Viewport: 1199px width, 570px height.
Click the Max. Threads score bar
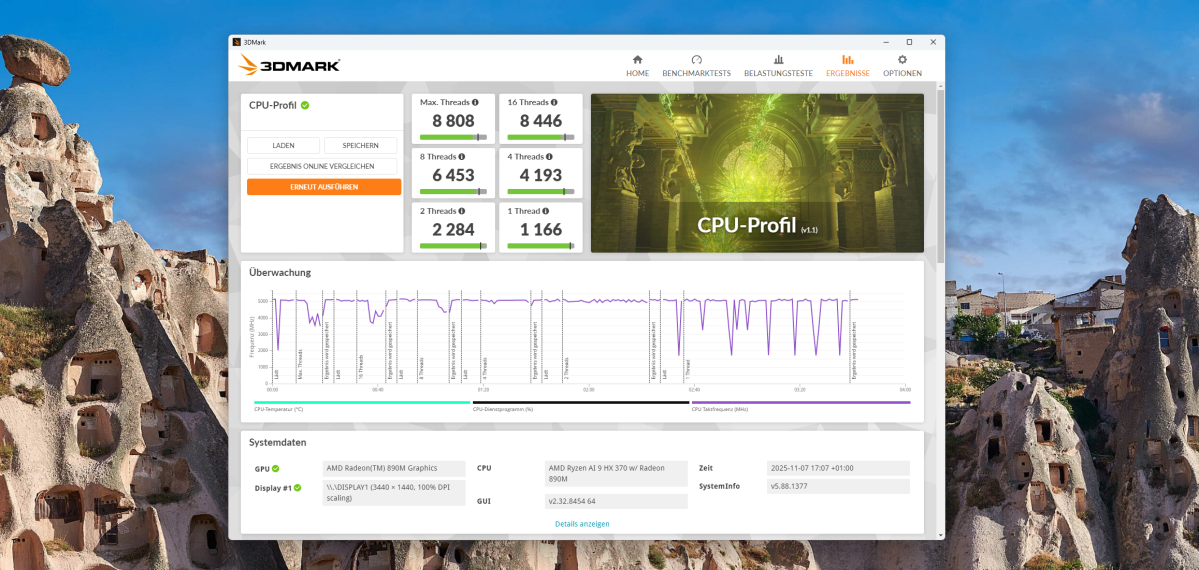click(453, 137)
